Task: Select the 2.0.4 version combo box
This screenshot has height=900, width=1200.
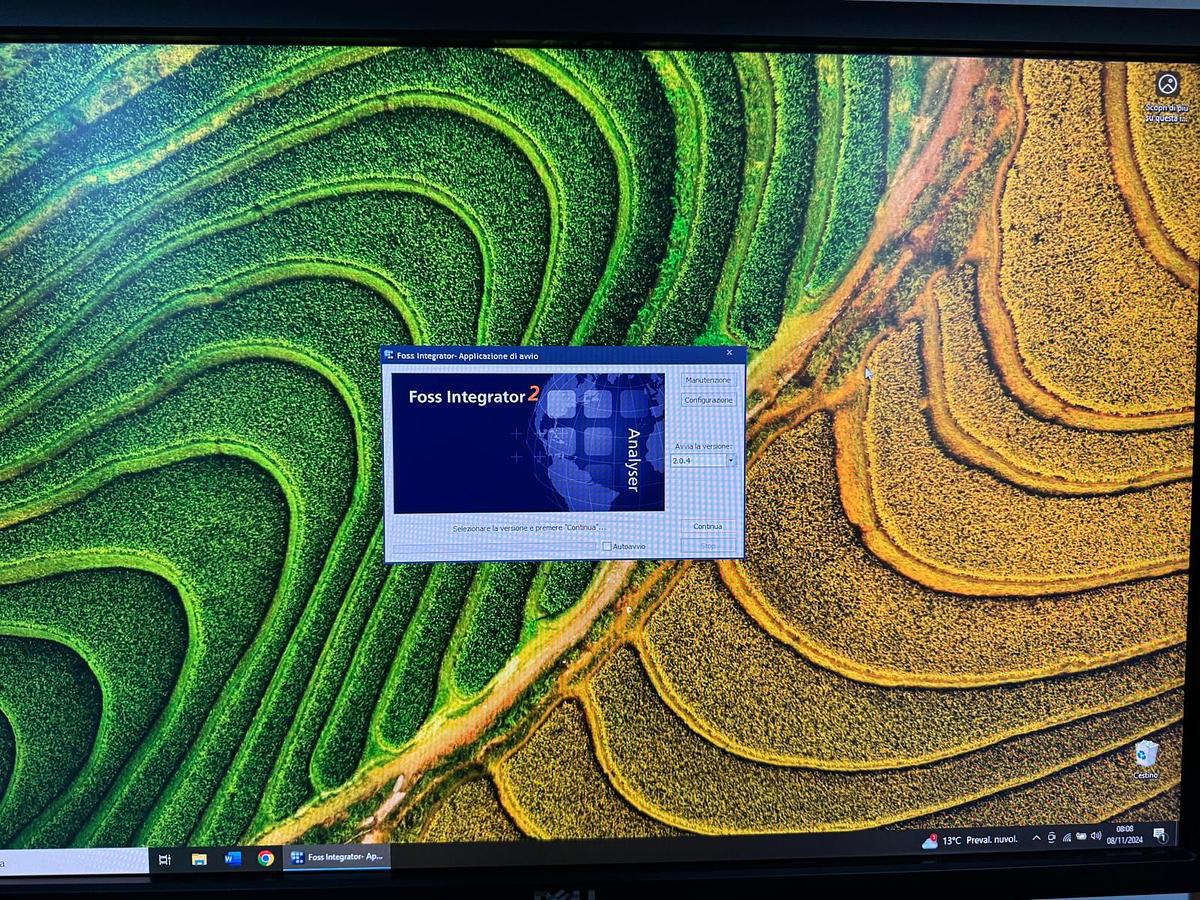Action: (x=698, y=461)
